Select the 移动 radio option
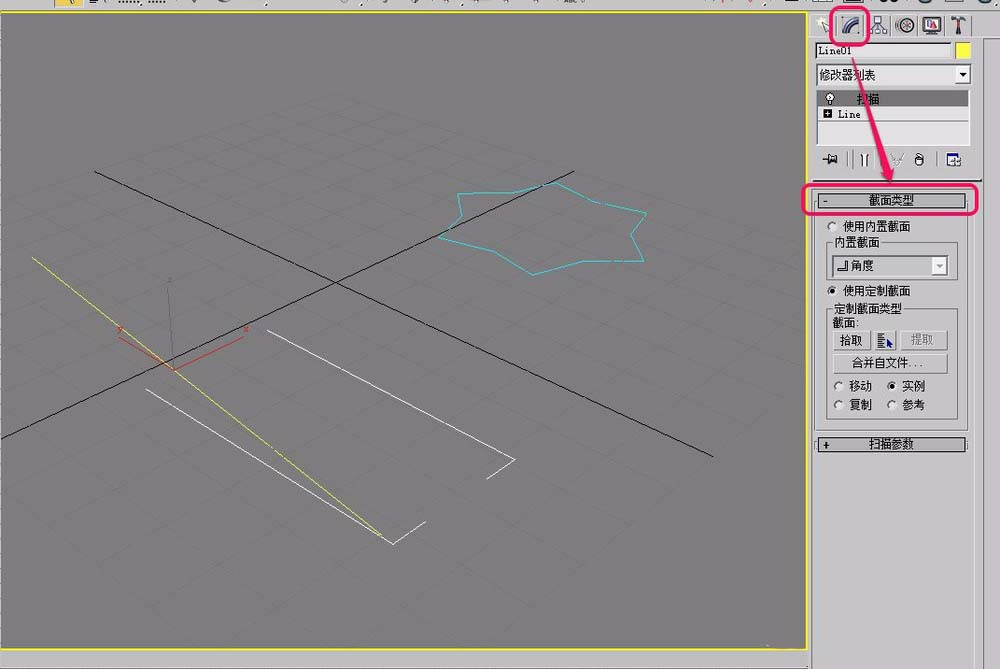The width and height of the screenshot is (1000, 669). pyautogui.click(x=839, y=386)
